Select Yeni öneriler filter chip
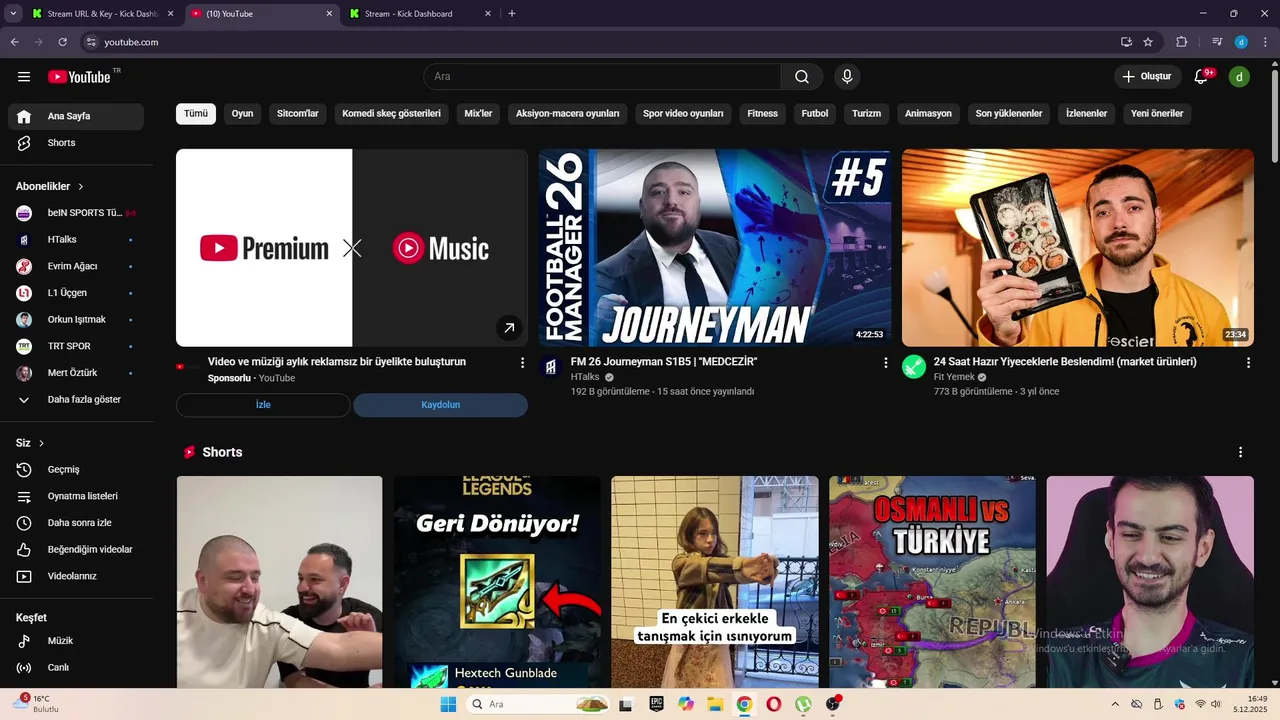The height and width of the screenshot is (720, 1280). (1157, 114)
